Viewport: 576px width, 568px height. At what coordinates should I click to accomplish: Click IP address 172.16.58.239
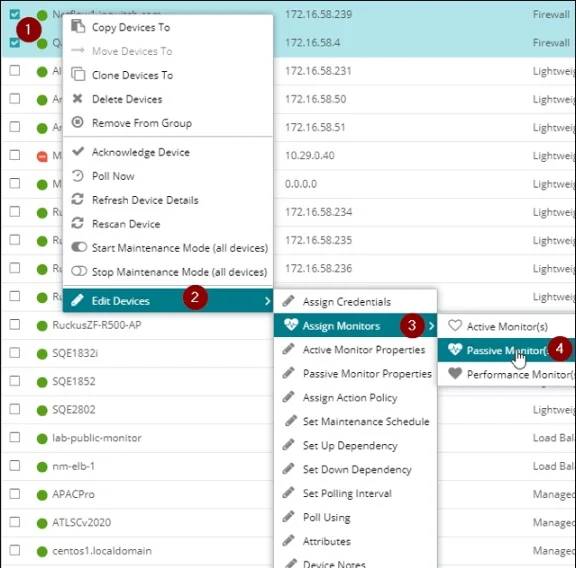point(318,14)
